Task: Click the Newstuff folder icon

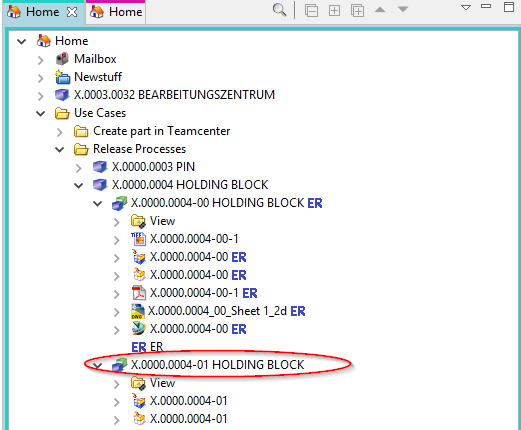Action: 62,77
